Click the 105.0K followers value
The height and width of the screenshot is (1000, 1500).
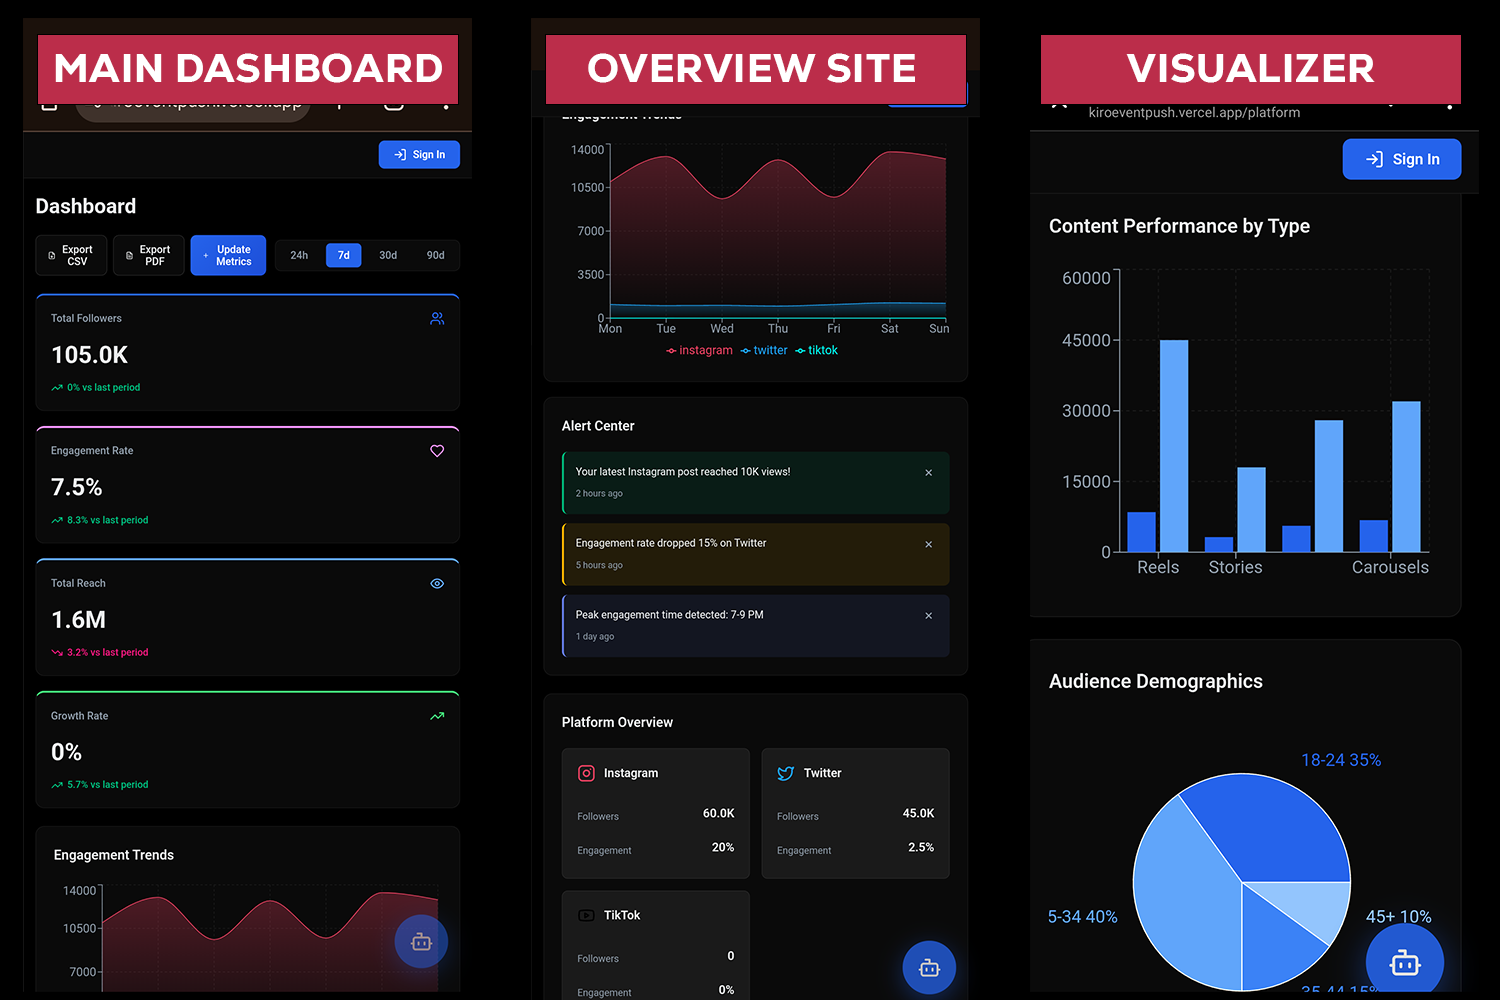click(x=90, y=355)
